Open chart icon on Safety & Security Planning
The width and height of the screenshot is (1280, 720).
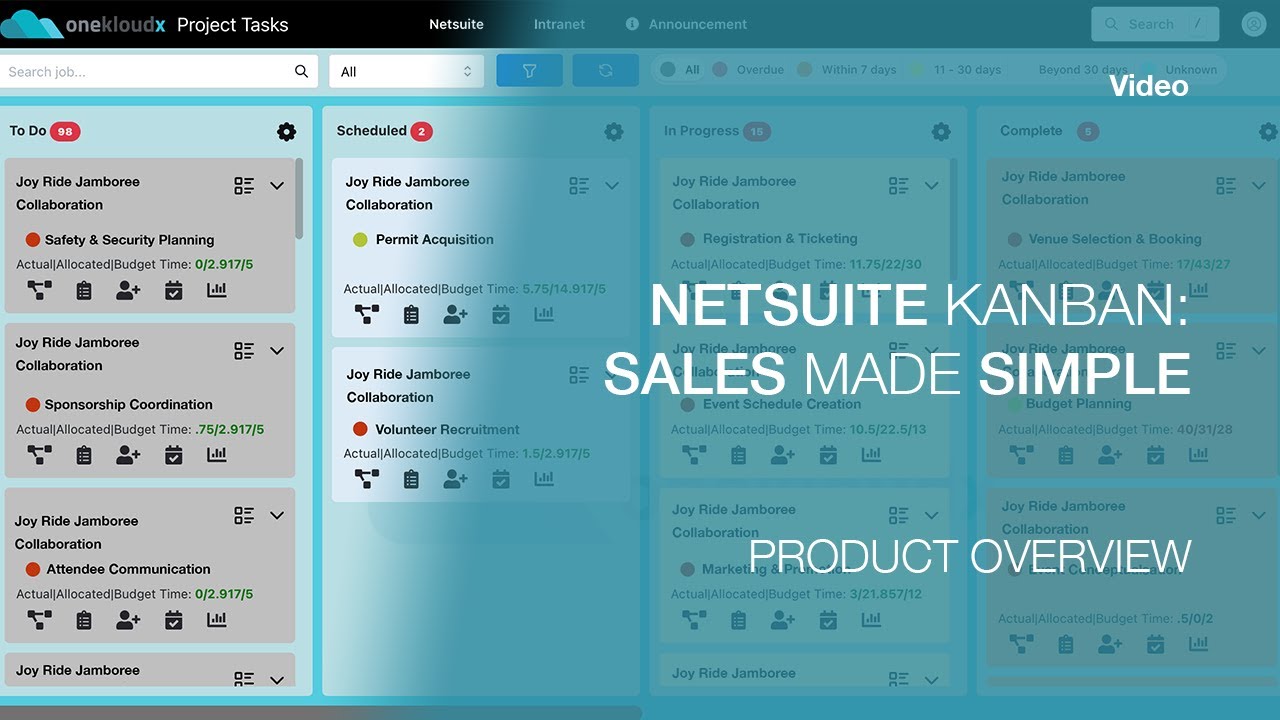click(x=217, y=290)
